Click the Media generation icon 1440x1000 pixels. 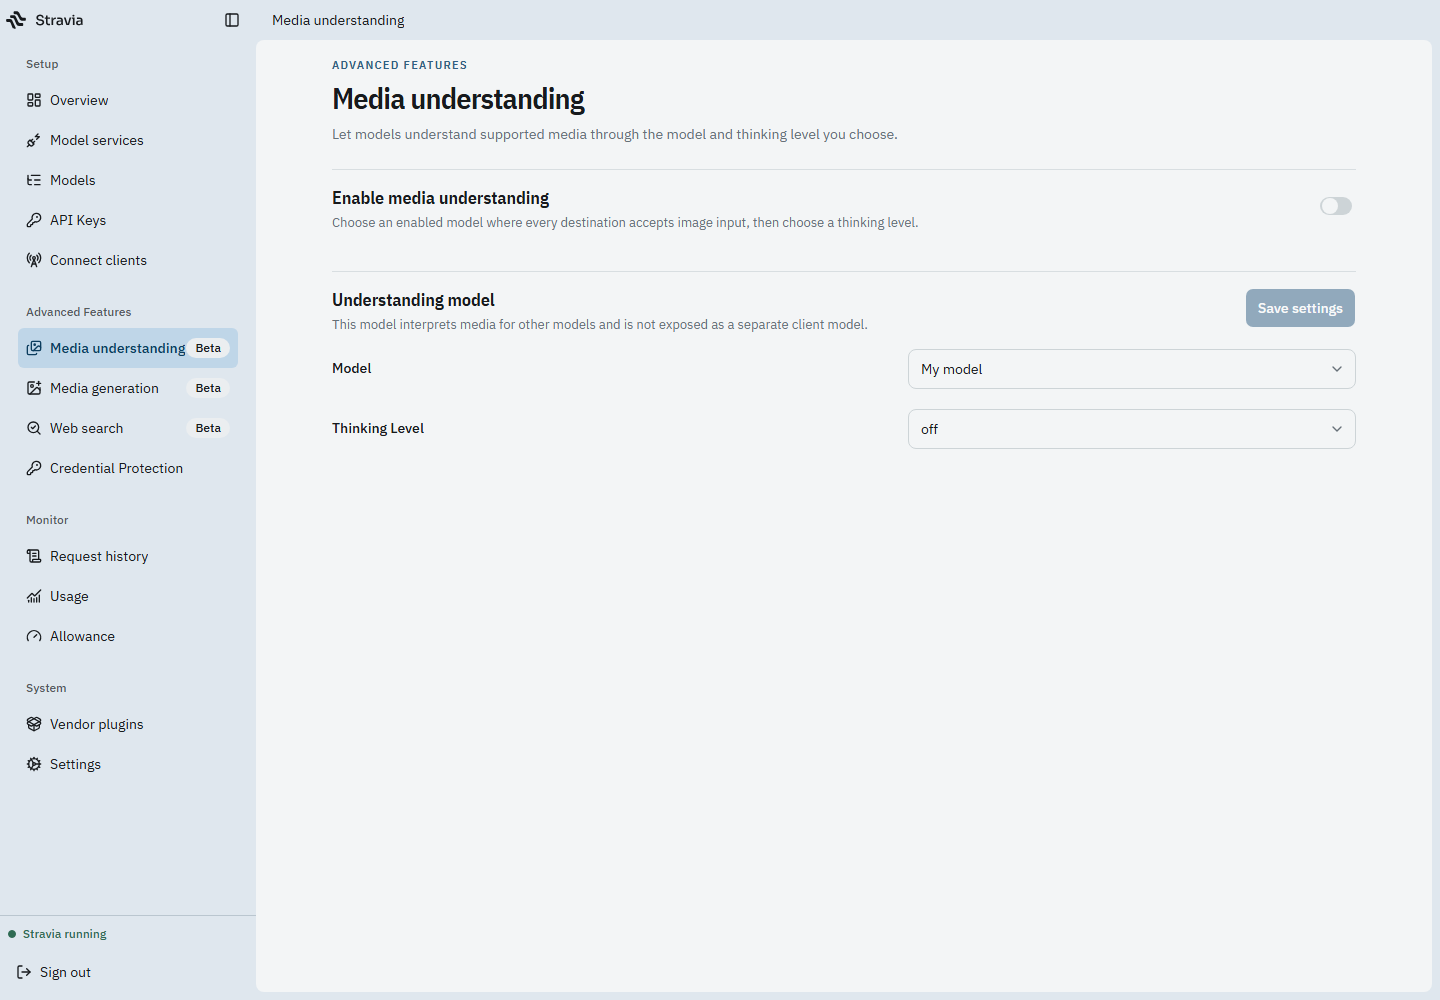(x=34, y=388)
